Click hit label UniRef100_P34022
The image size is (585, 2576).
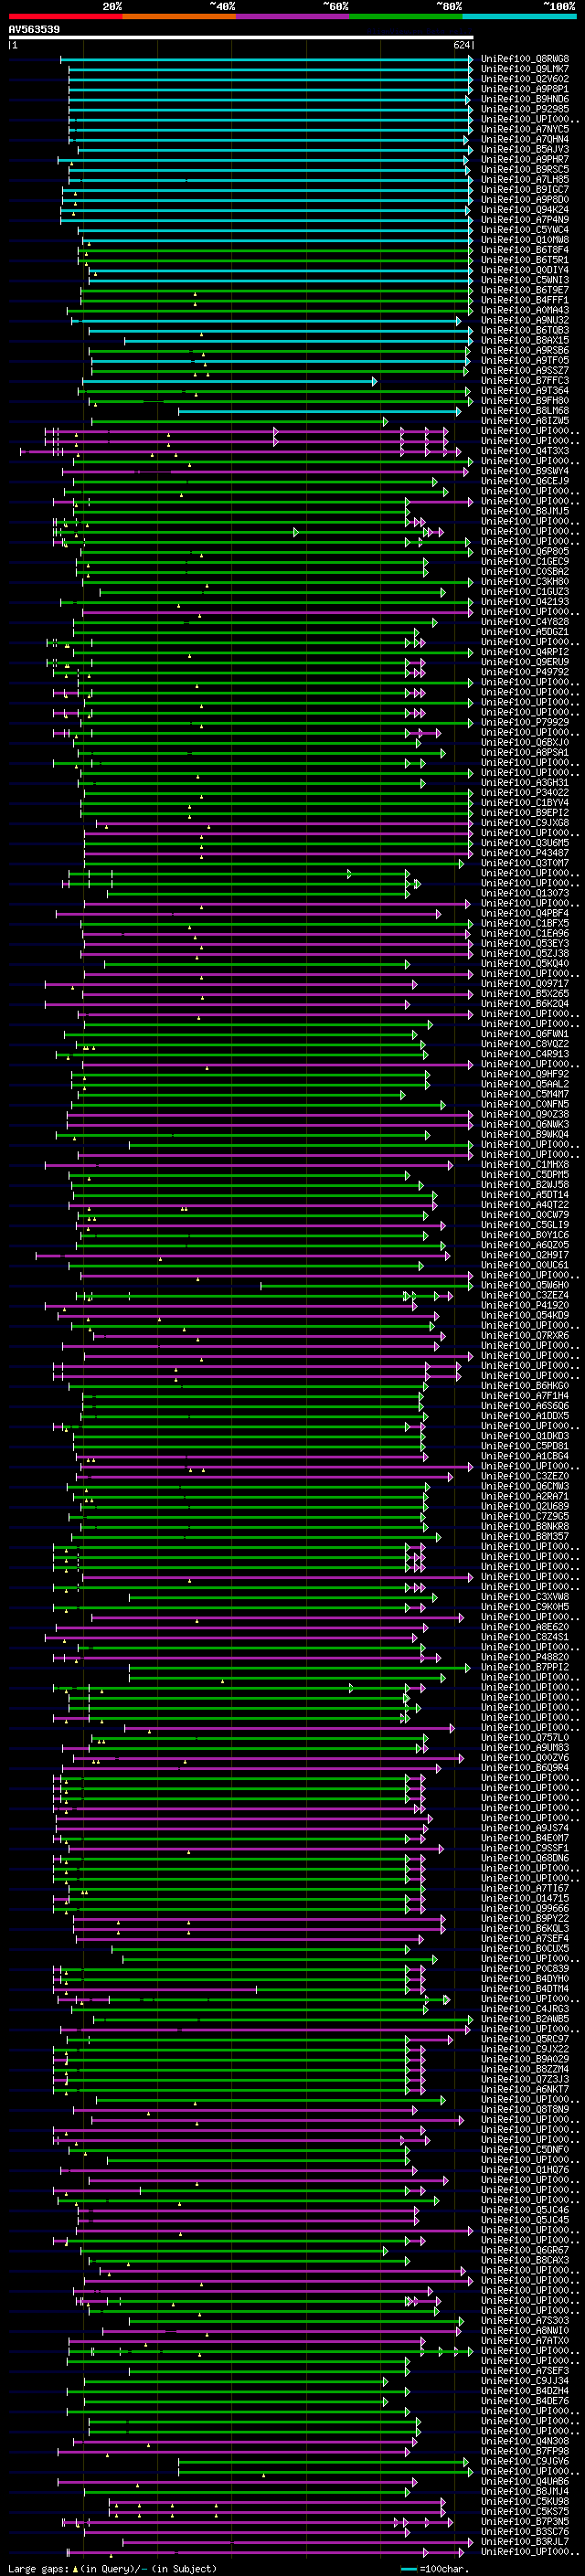[525, 792]
